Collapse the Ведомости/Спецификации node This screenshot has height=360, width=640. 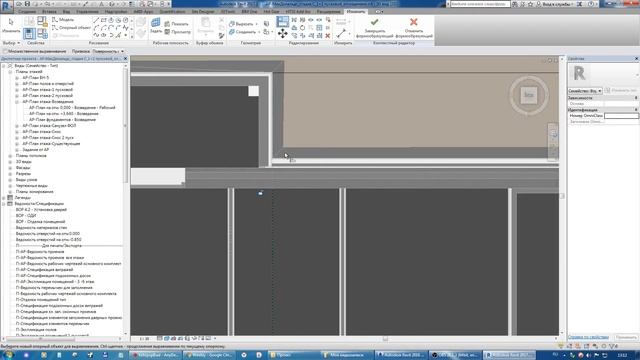[4, 204]
